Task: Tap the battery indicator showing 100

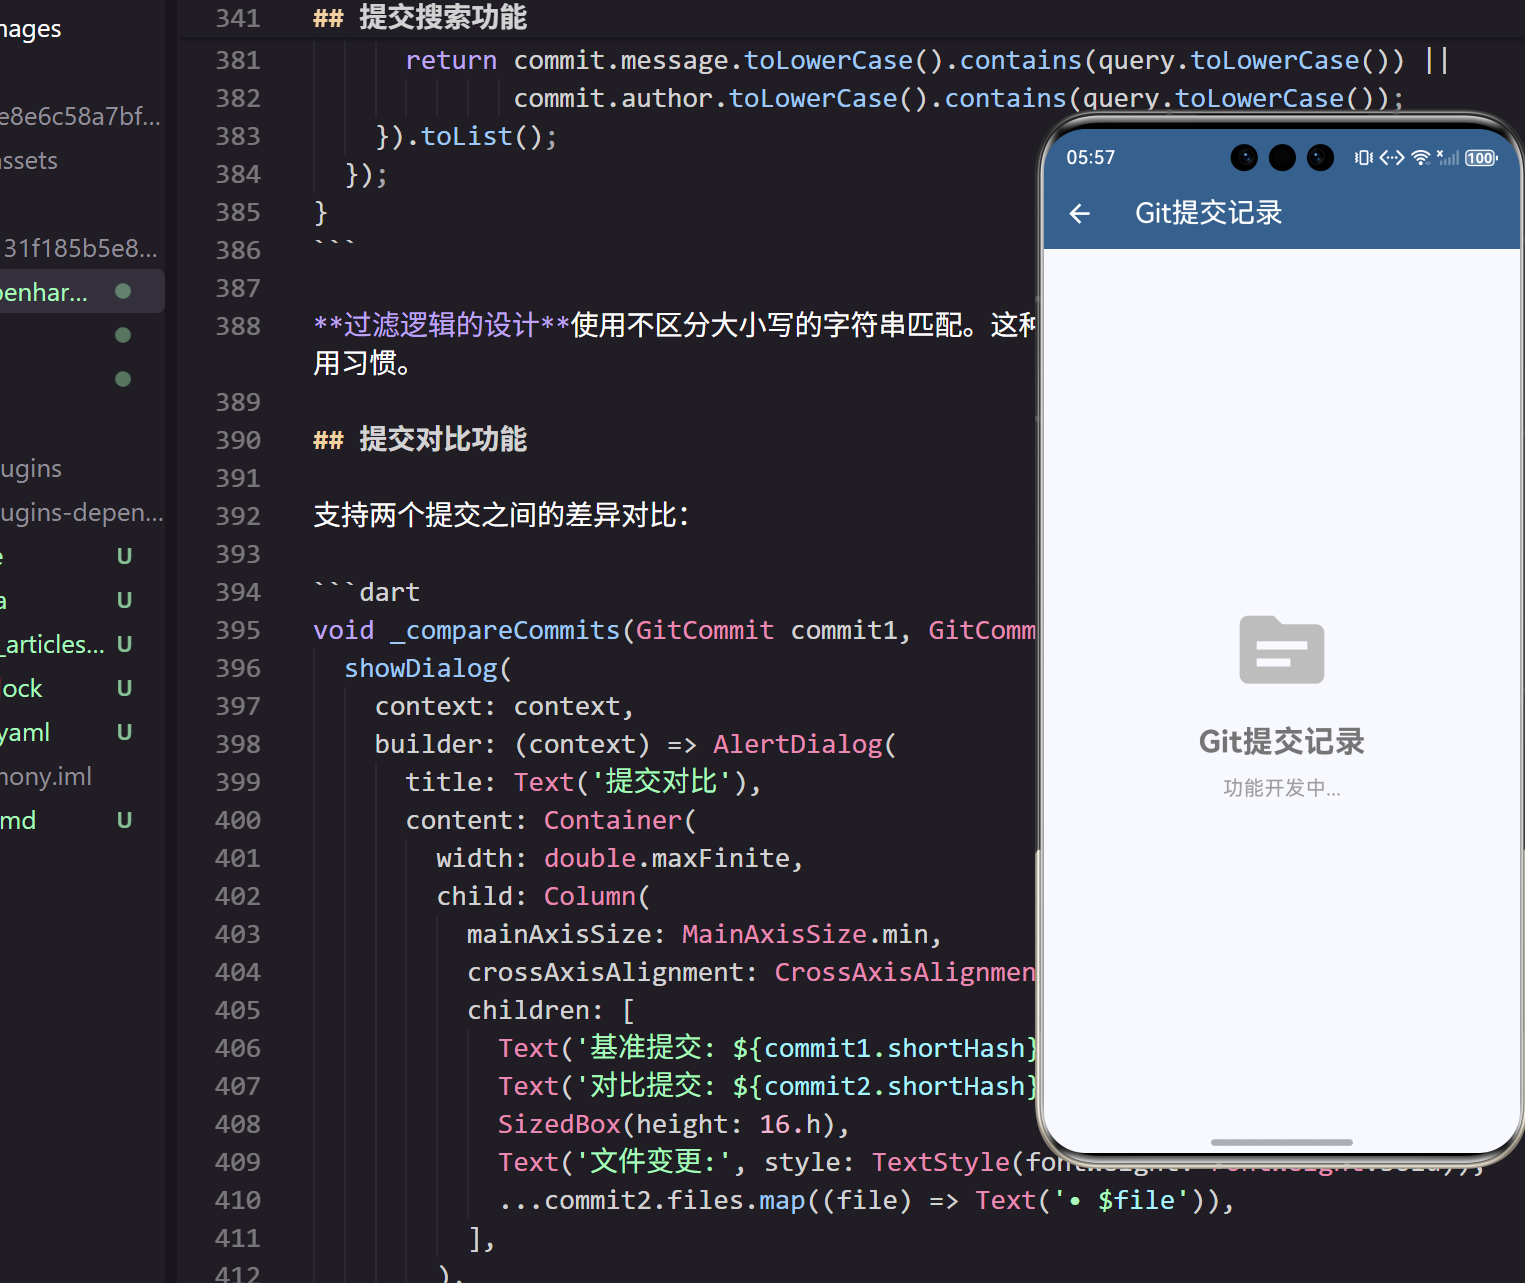Action: tap(1480, 157)
